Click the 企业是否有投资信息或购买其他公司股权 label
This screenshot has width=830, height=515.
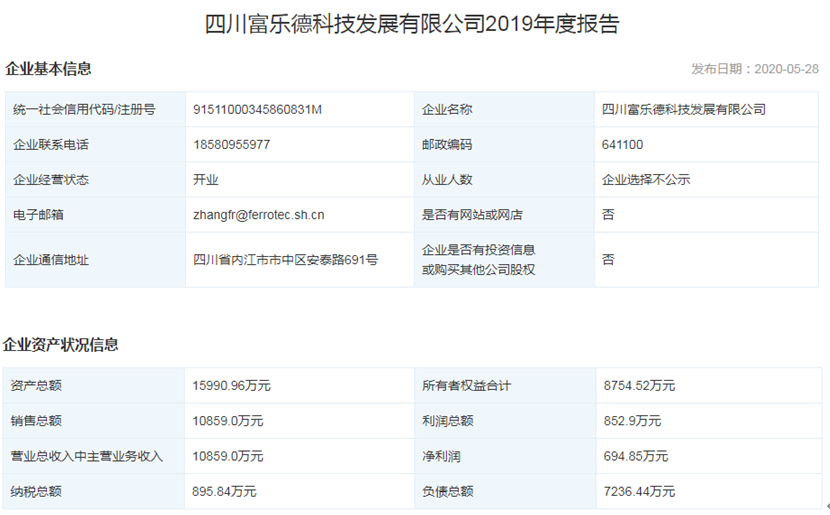coord(479,259)
